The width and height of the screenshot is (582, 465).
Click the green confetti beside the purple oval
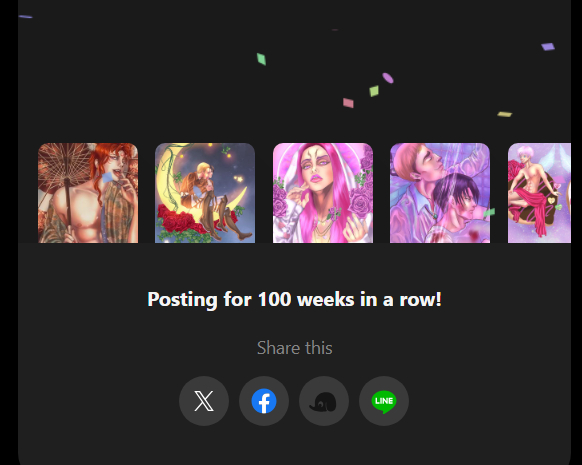374,91
